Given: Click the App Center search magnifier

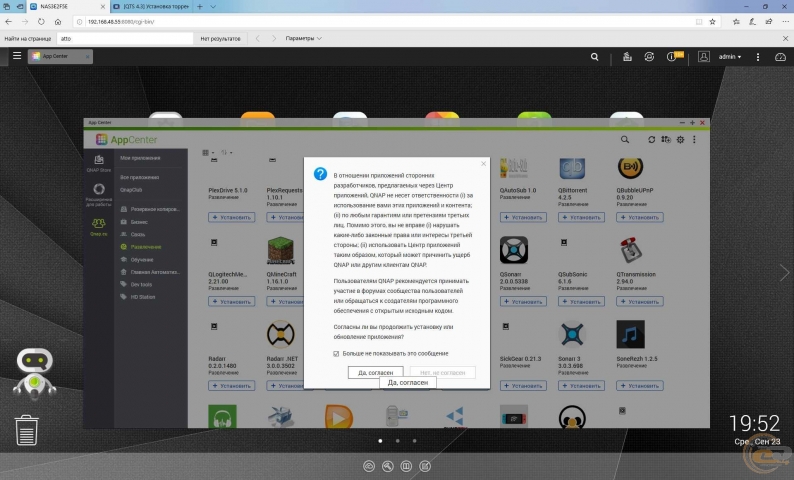Looking at the screenshot, I should click(x=625, y=139).
